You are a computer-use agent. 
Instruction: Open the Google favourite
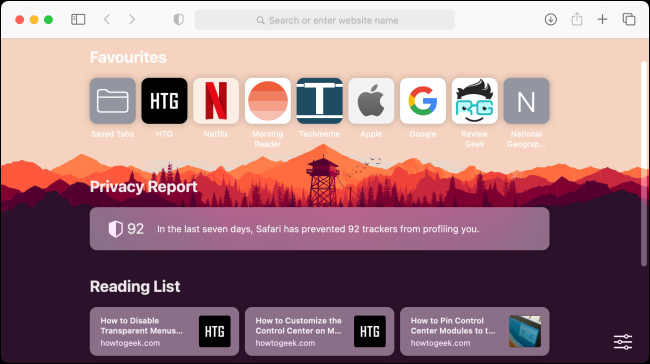[423, 101]
